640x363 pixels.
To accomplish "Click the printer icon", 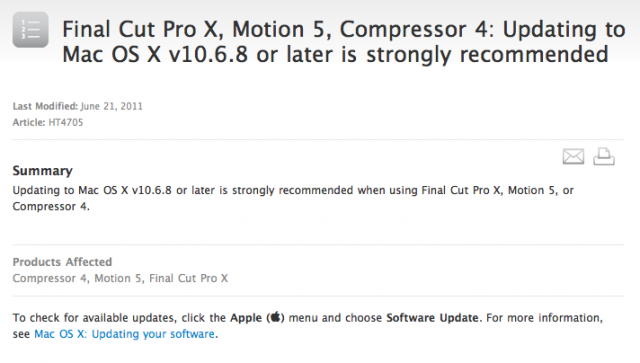I will pos(604,156).
